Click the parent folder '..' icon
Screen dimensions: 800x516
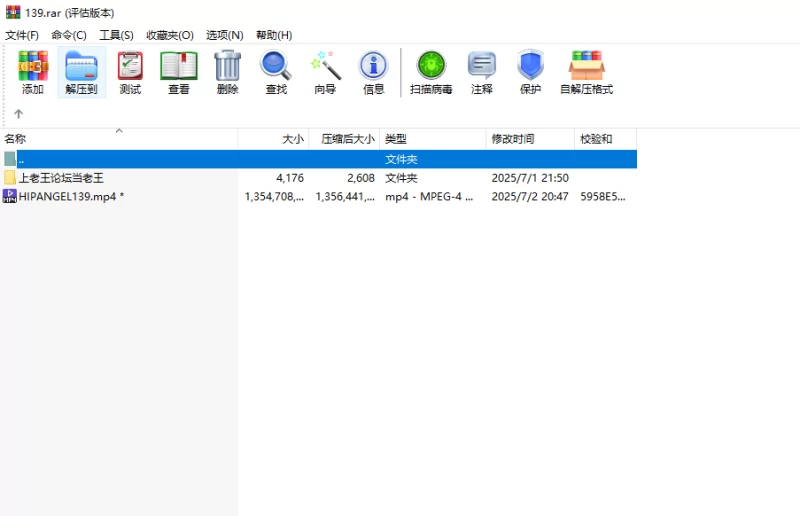tap(10, 159)
